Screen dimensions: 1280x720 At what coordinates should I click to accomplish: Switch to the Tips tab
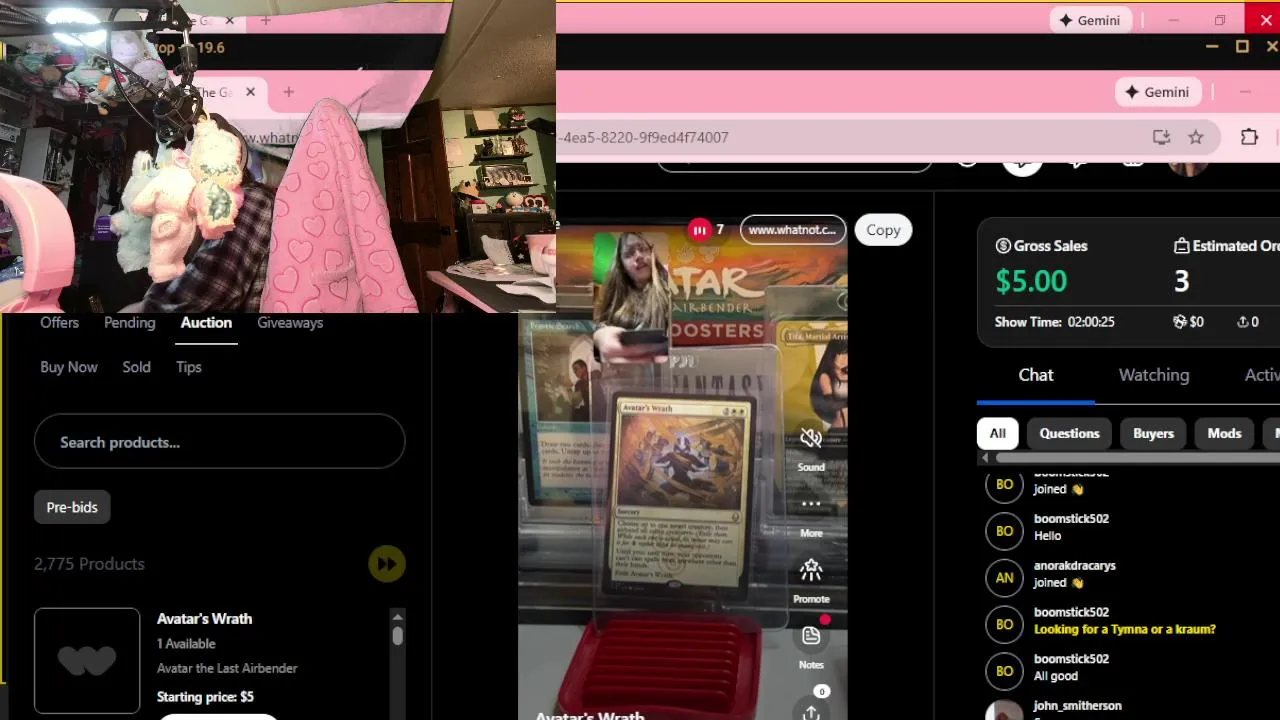point(189,367)
